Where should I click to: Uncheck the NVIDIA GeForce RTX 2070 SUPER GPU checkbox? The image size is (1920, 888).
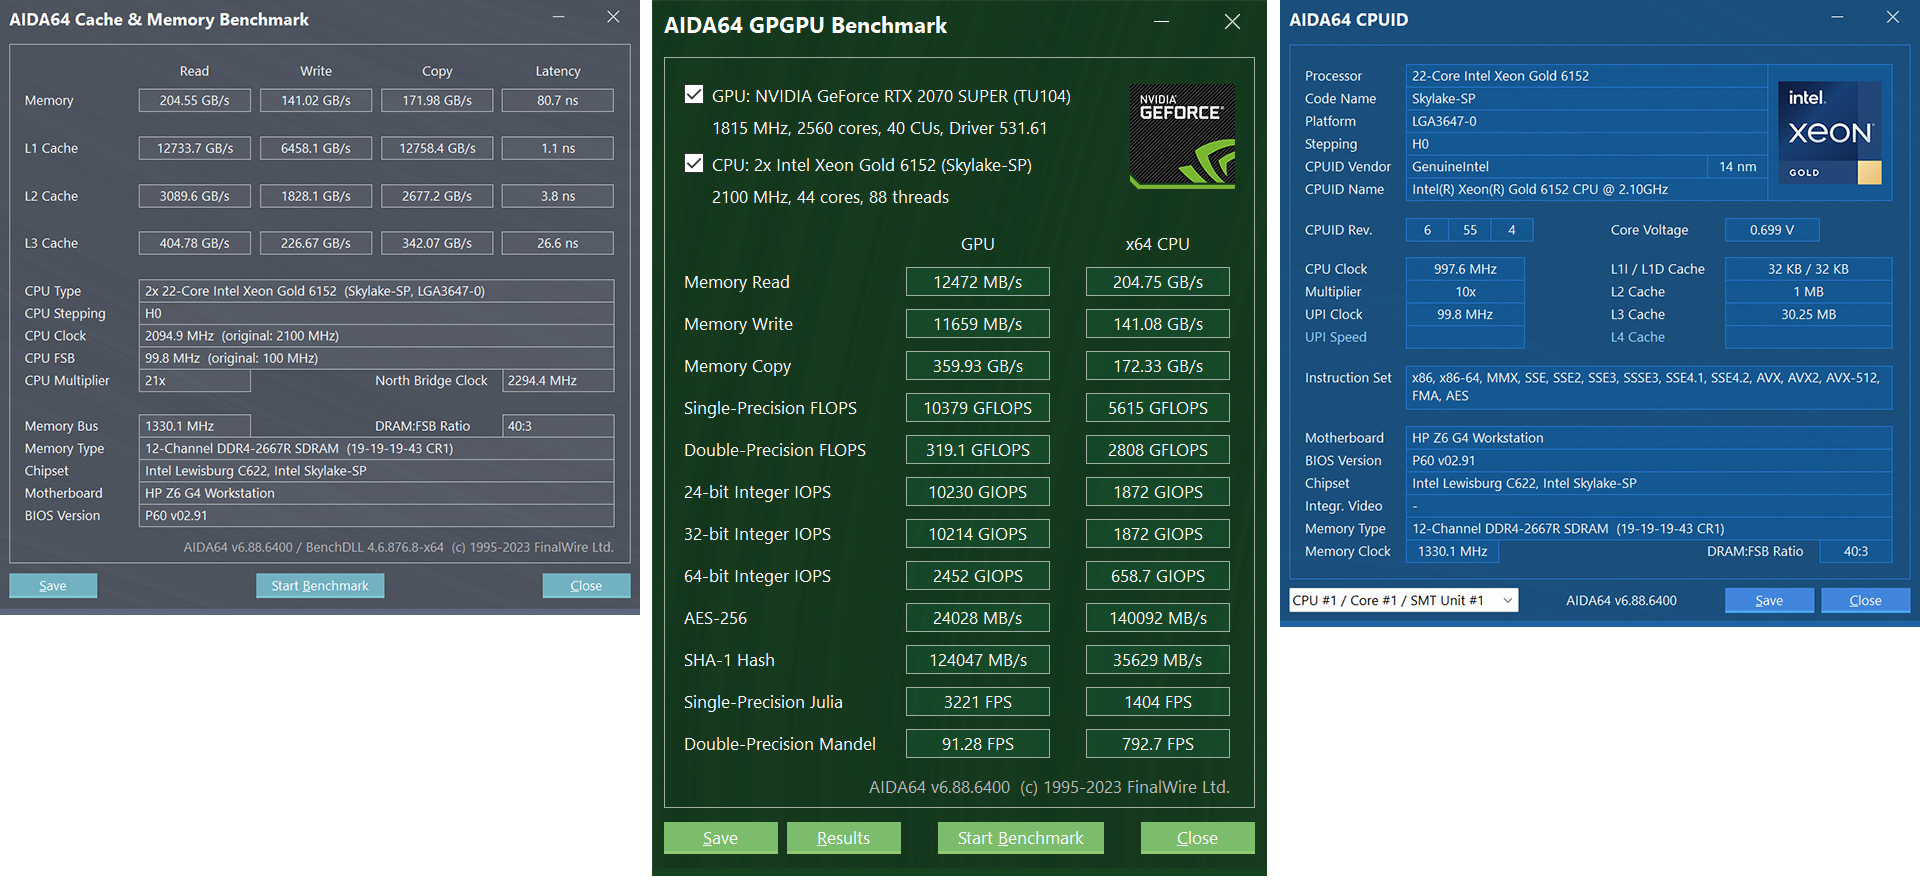coord(694,94)
